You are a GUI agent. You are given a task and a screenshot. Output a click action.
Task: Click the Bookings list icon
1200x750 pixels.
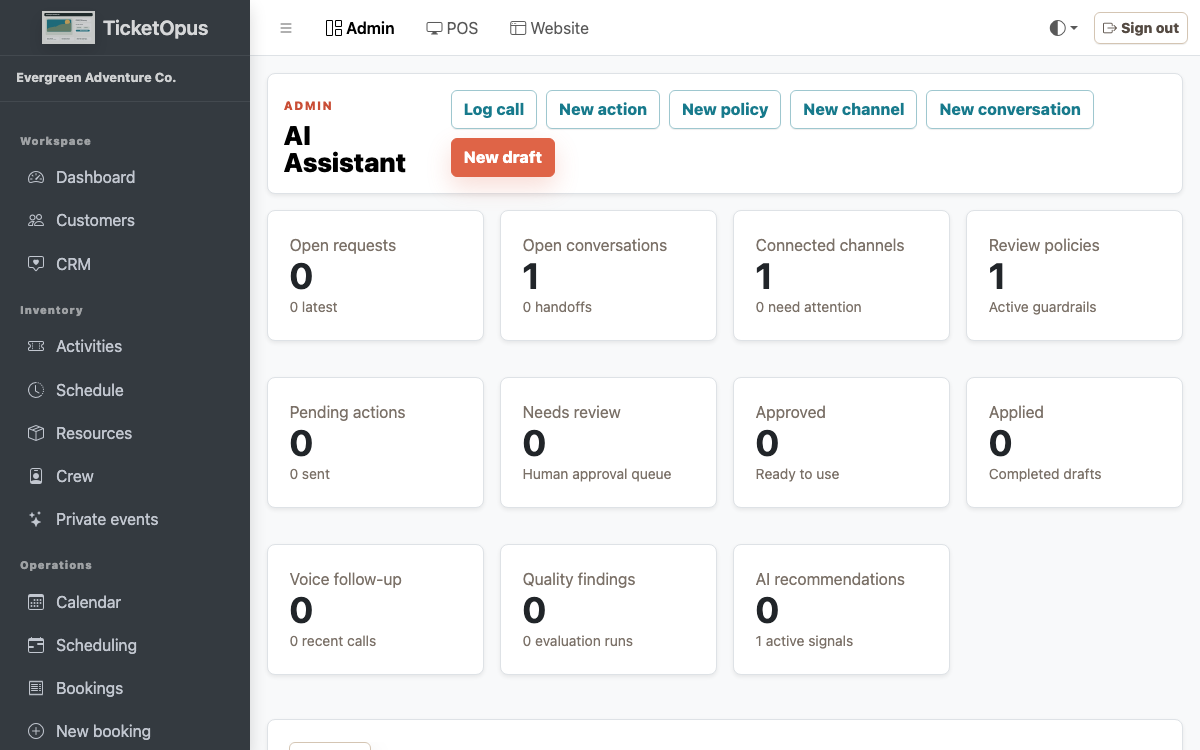pyautogui.click(x=36, y=689)
